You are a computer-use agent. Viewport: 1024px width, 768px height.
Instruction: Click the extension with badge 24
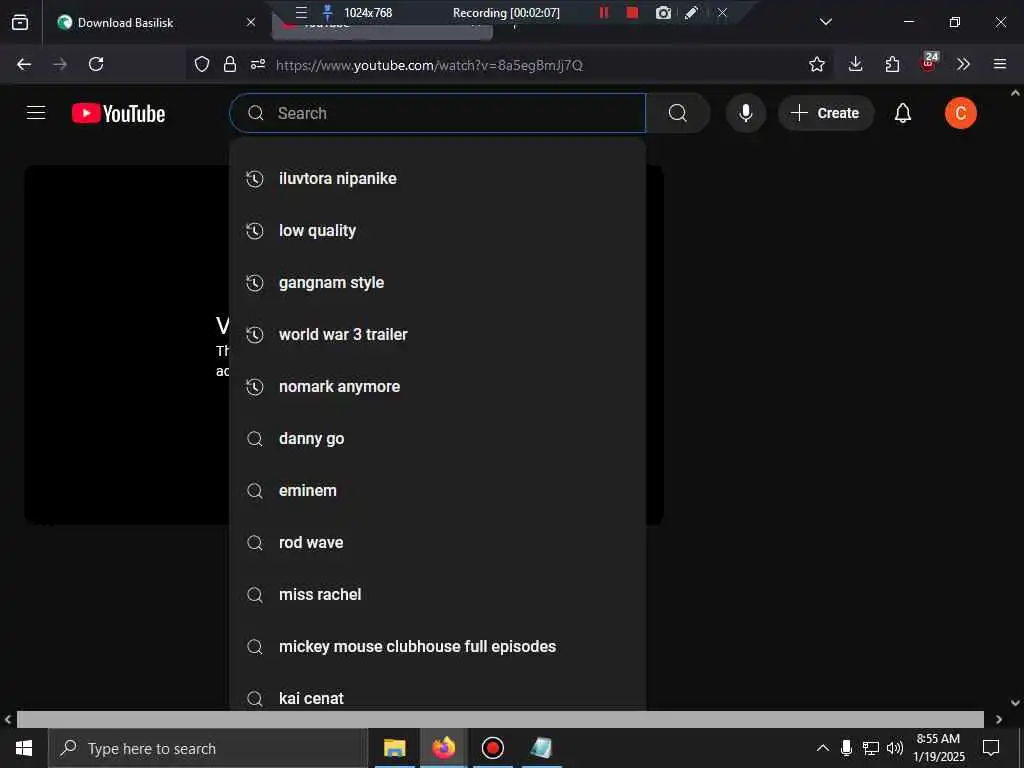coord(929,63)
